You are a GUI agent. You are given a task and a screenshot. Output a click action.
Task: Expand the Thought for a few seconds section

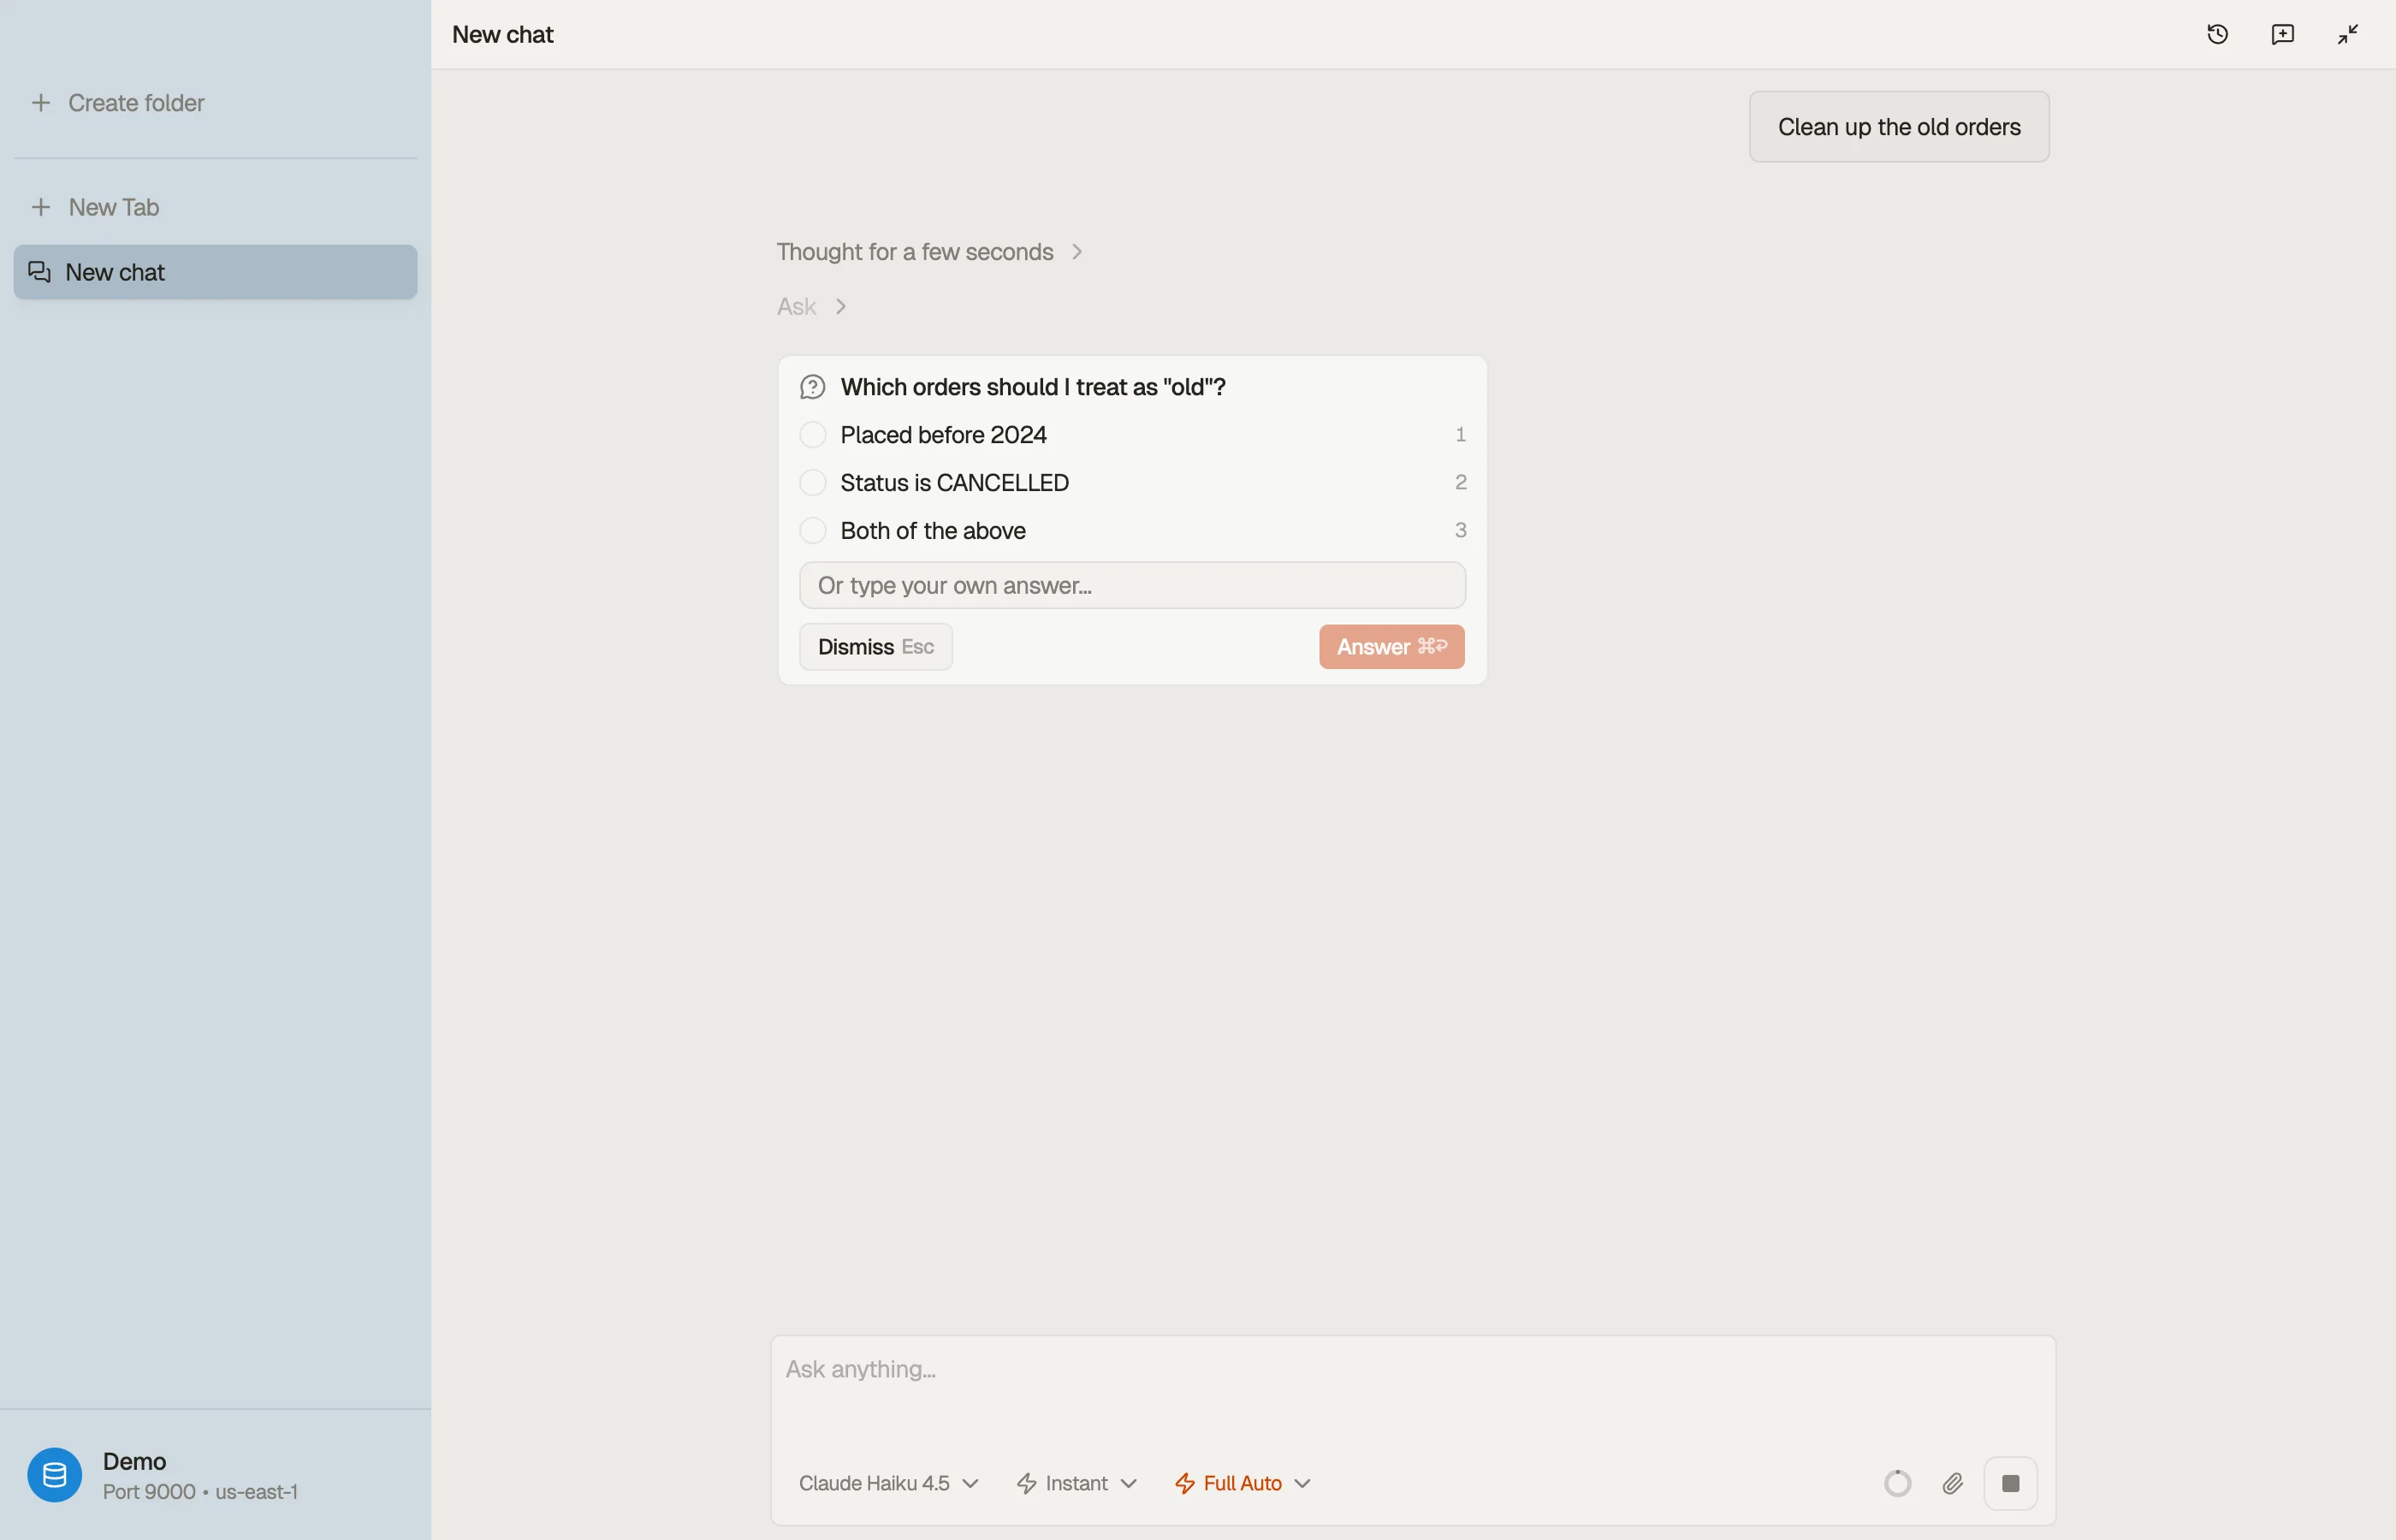coord(929,252)
